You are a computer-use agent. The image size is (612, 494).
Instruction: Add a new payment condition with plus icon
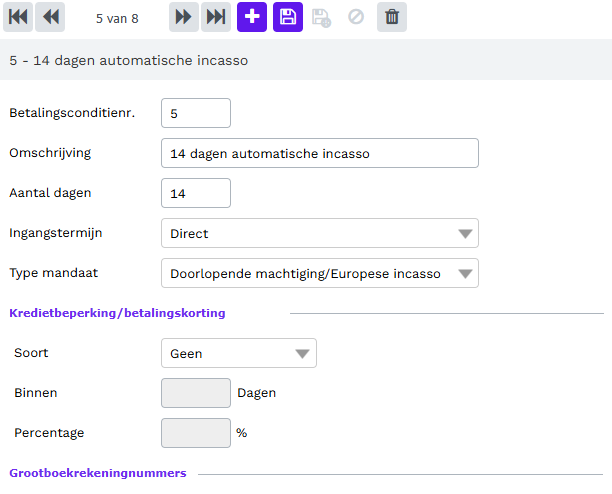[x=252, y=17]
